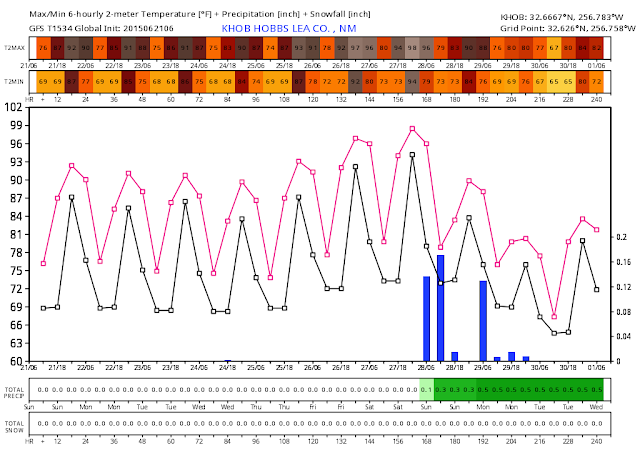640x465 pixels.
Task: Click the Grid Point: 32.626°N text
Action: (568, 28)
